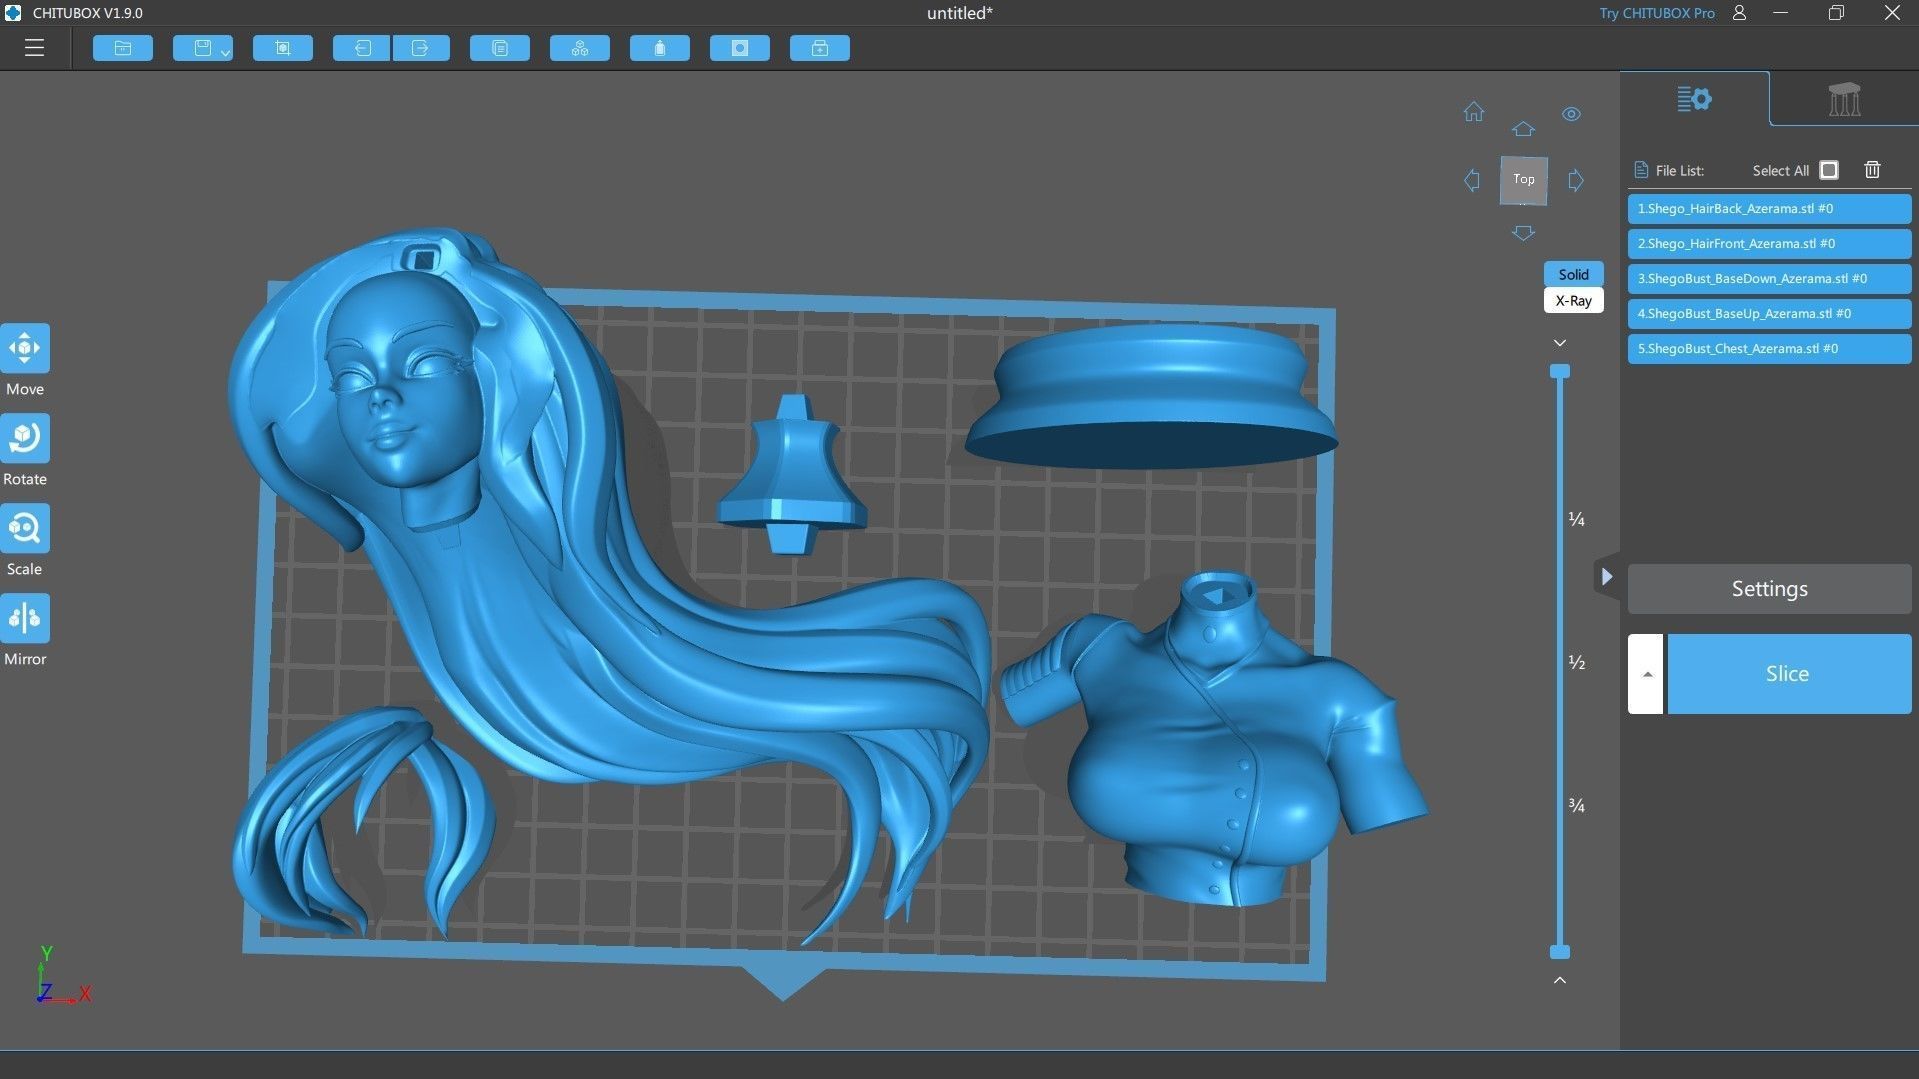
Task: Select 5.ShegoBust_Chest_Azerama.stl in file list
Action: [1769, 349]
